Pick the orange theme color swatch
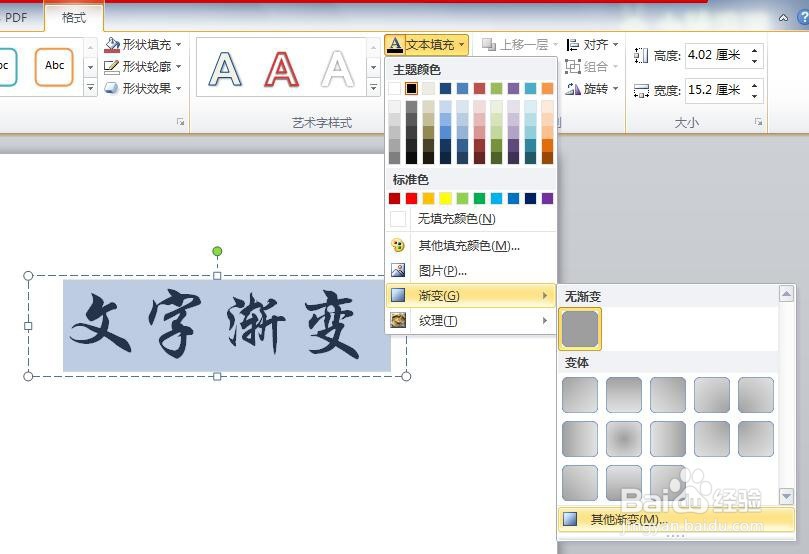This screenshot has height=554, width=809. click(x=547, y=88)
